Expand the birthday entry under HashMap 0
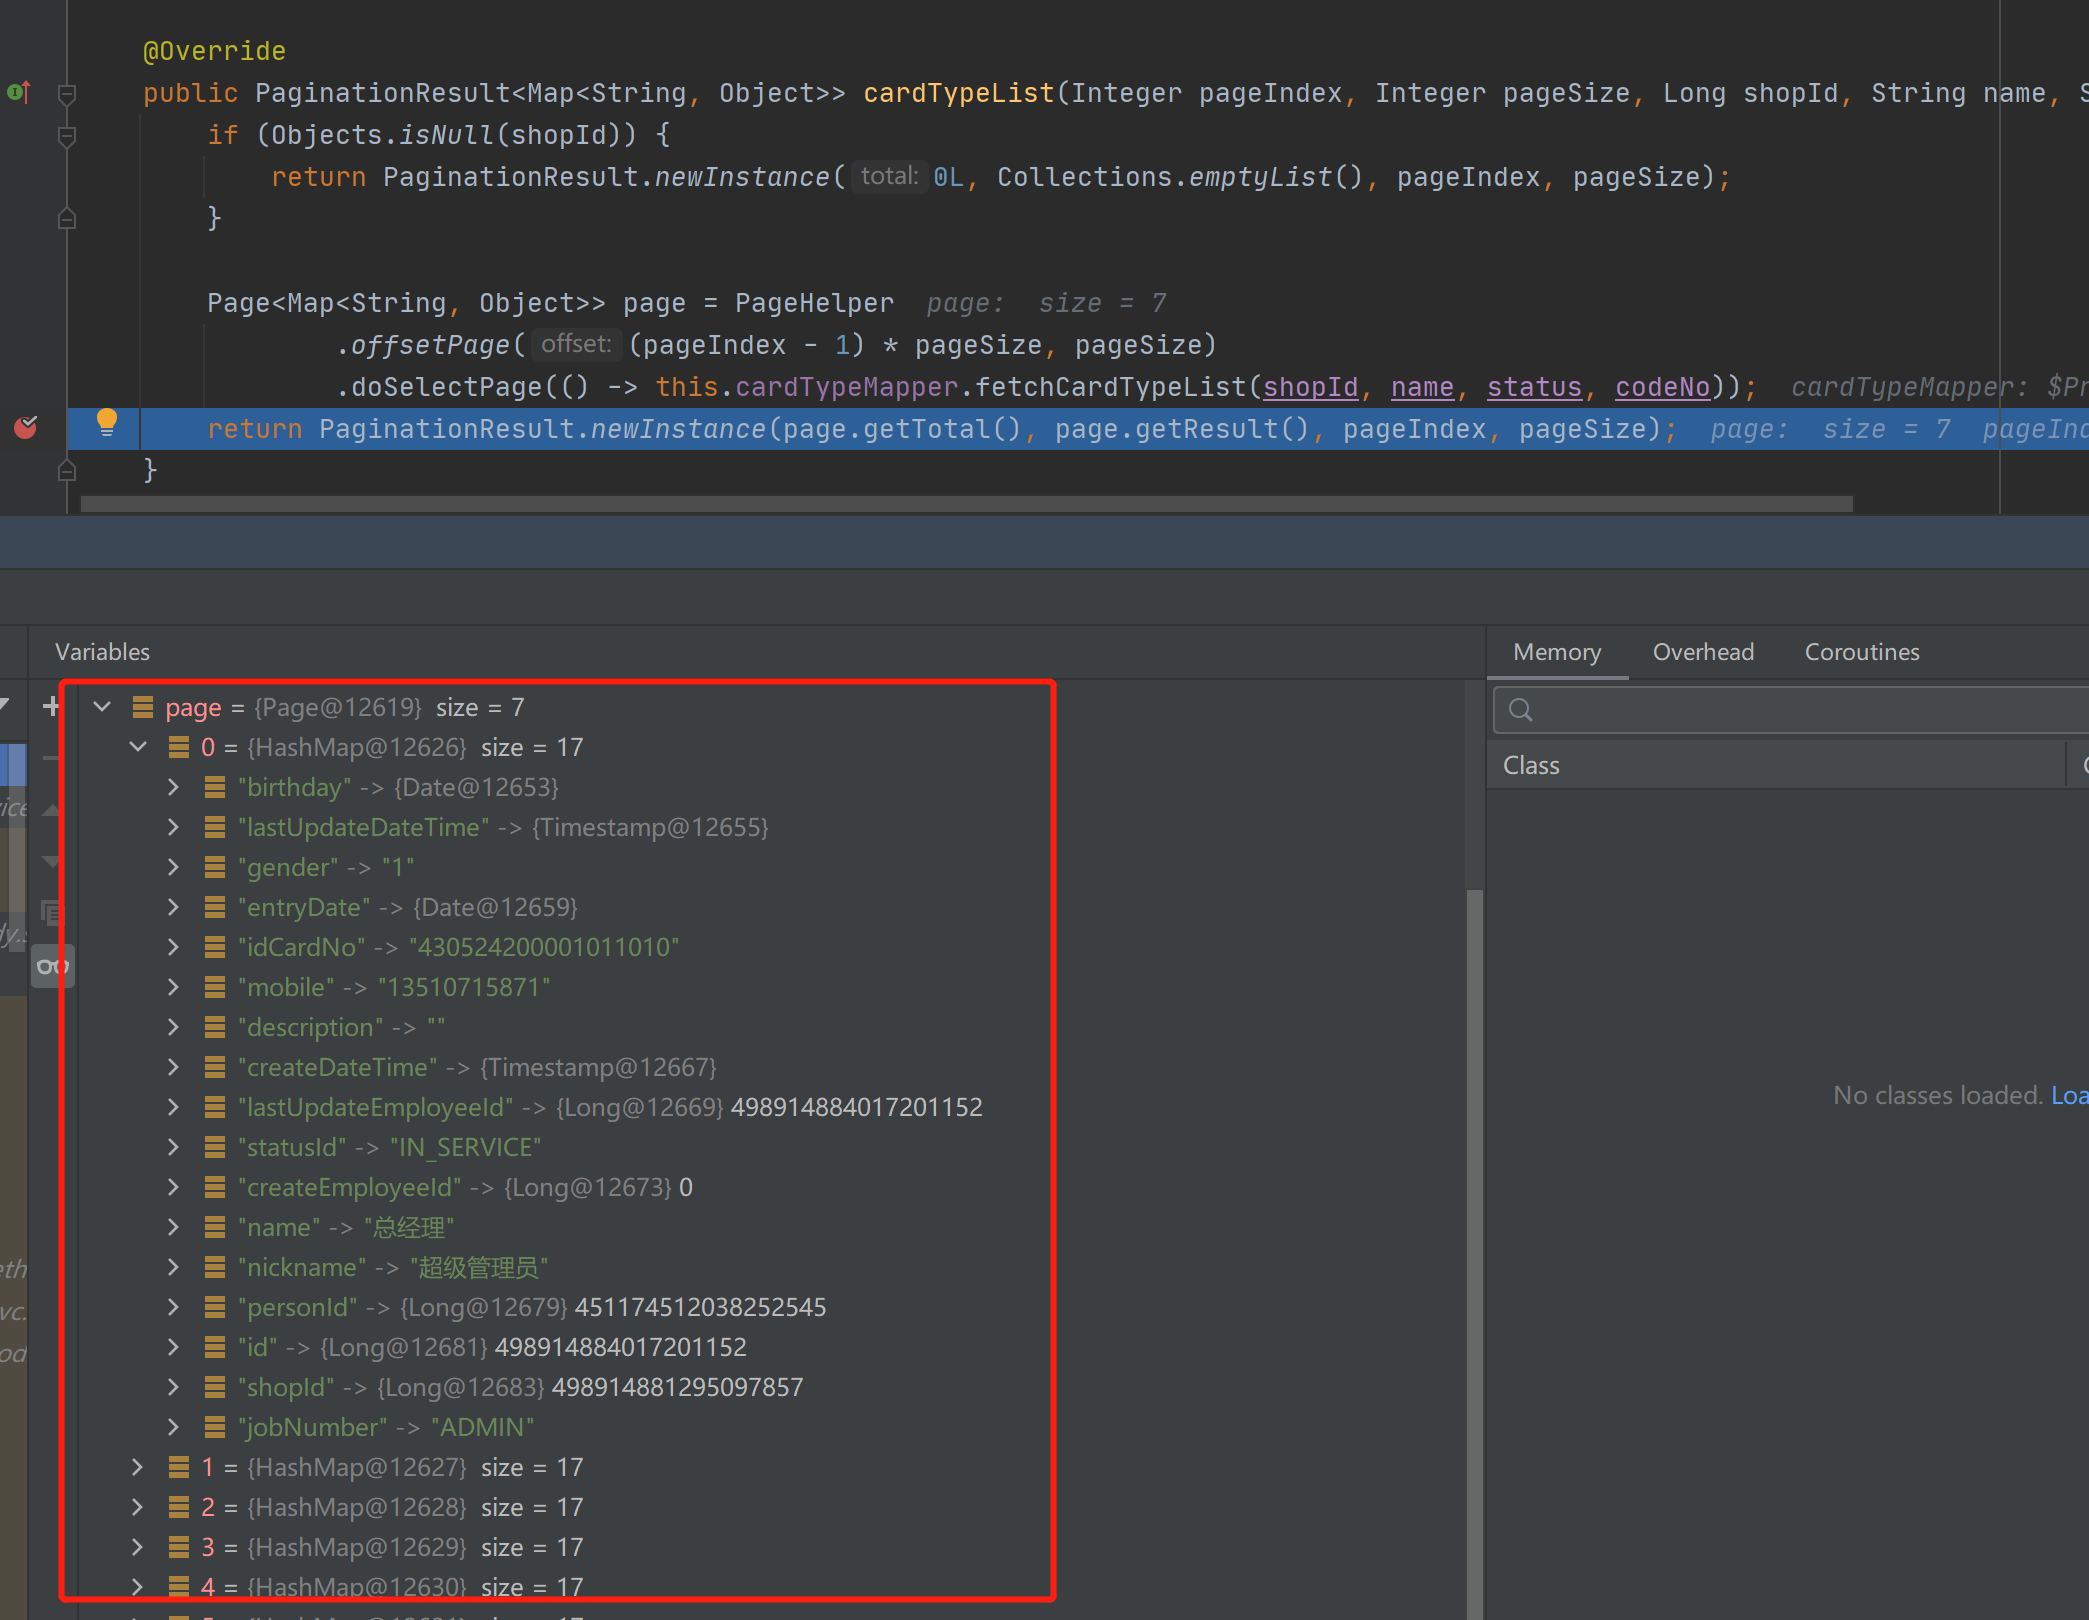The width and height of the screenshot is (2089, 1620). click(x=173, y=787)
